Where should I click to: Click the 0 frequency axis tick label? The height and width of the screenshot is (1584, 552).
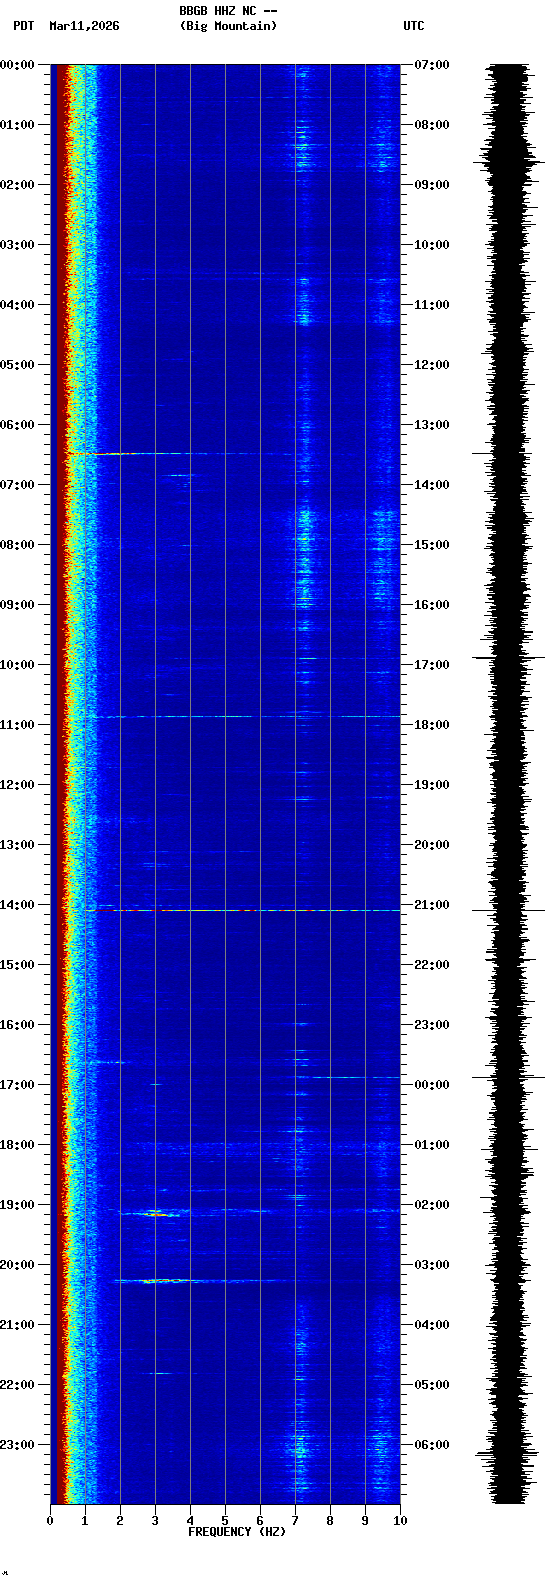tap(50, 1521)
